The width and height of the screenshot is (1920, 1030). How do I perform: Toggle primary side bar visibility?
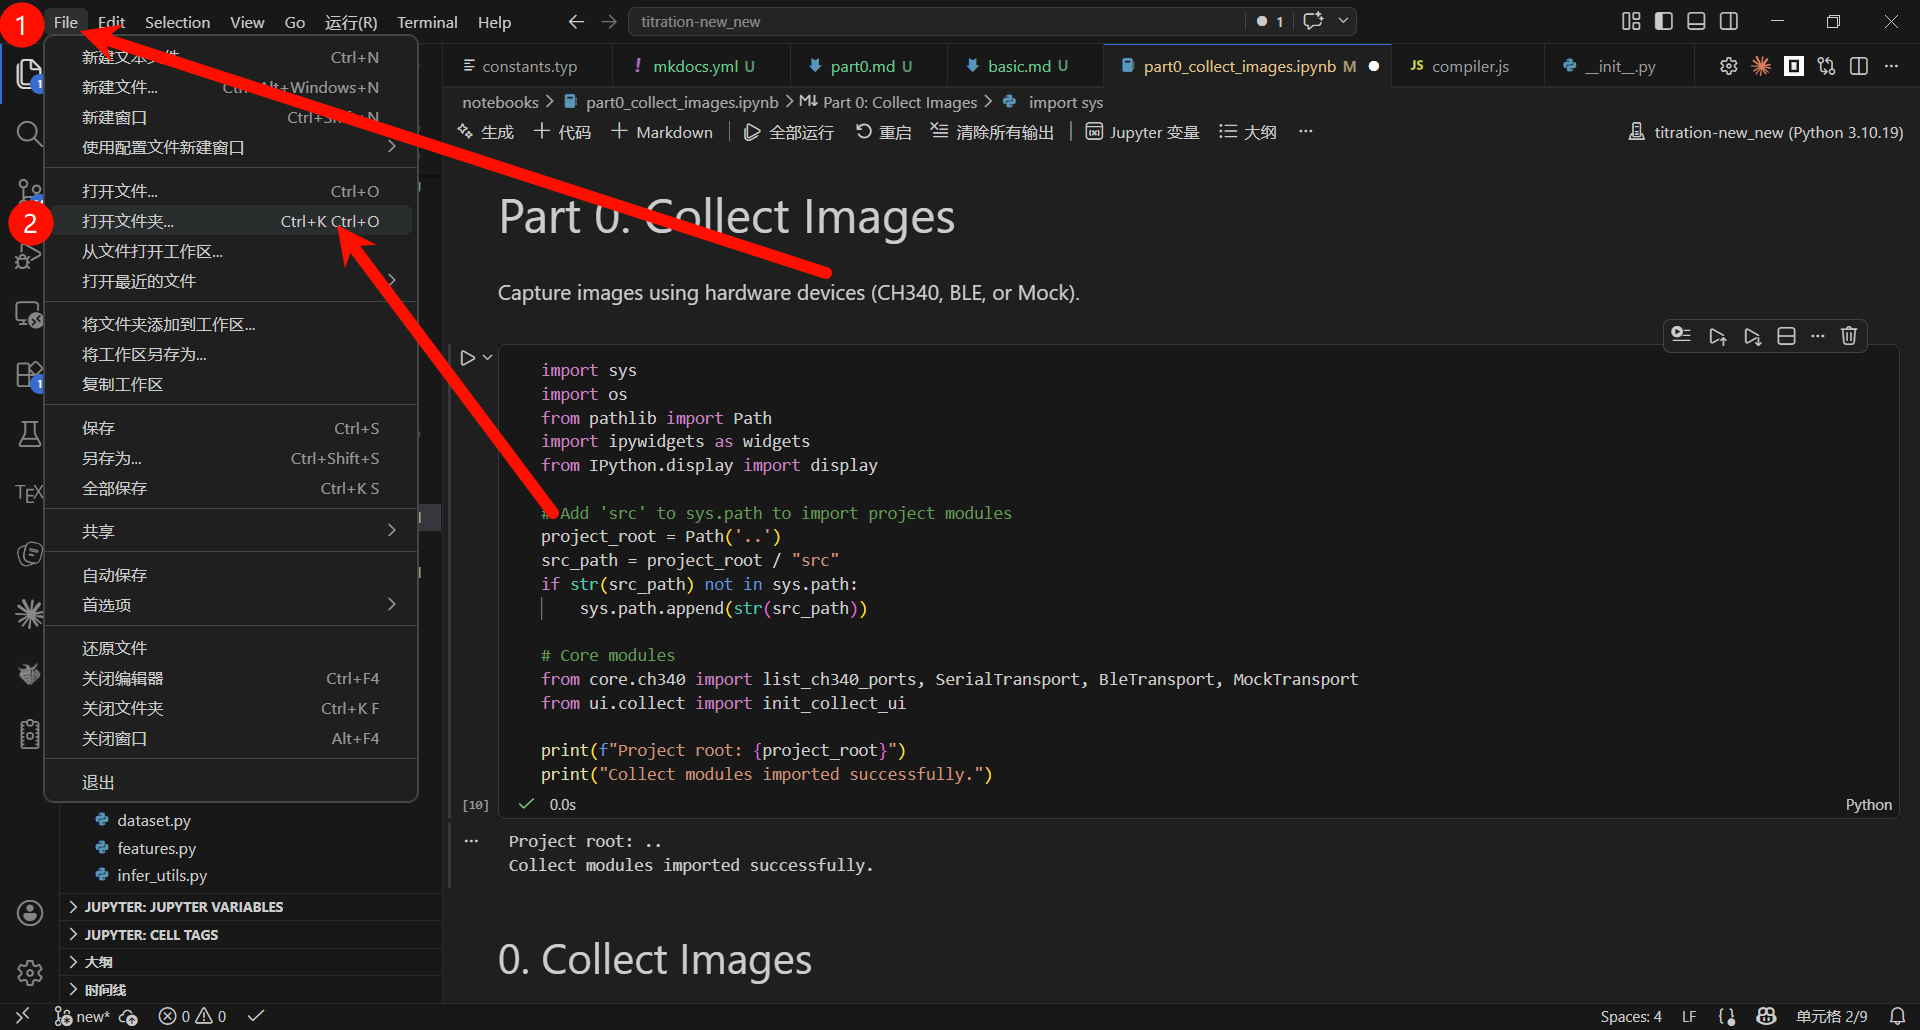pos(1664,21)
